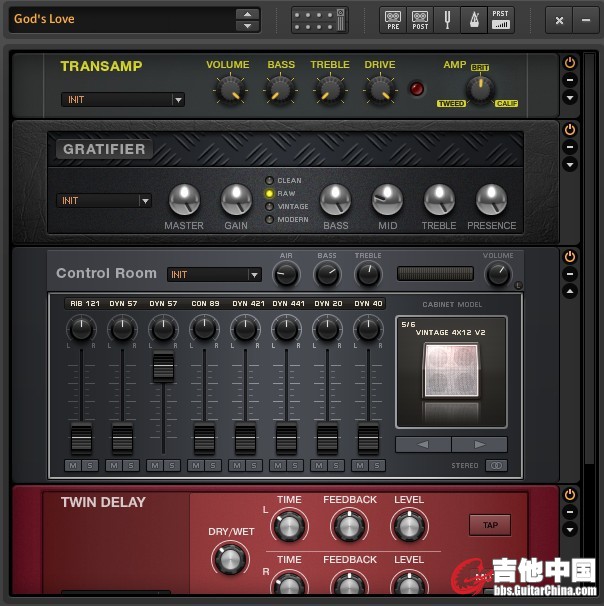
Task: Open the tuner tool
Action: [446, 19]
